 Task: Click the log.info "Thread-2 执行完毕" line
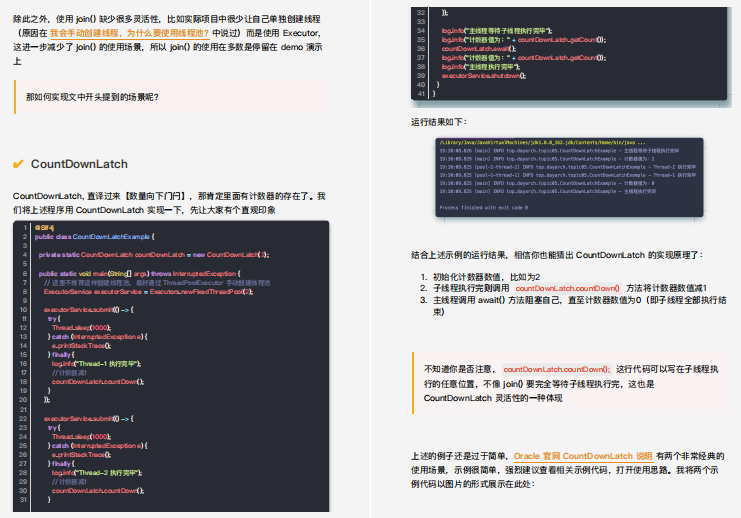[97, 473]
